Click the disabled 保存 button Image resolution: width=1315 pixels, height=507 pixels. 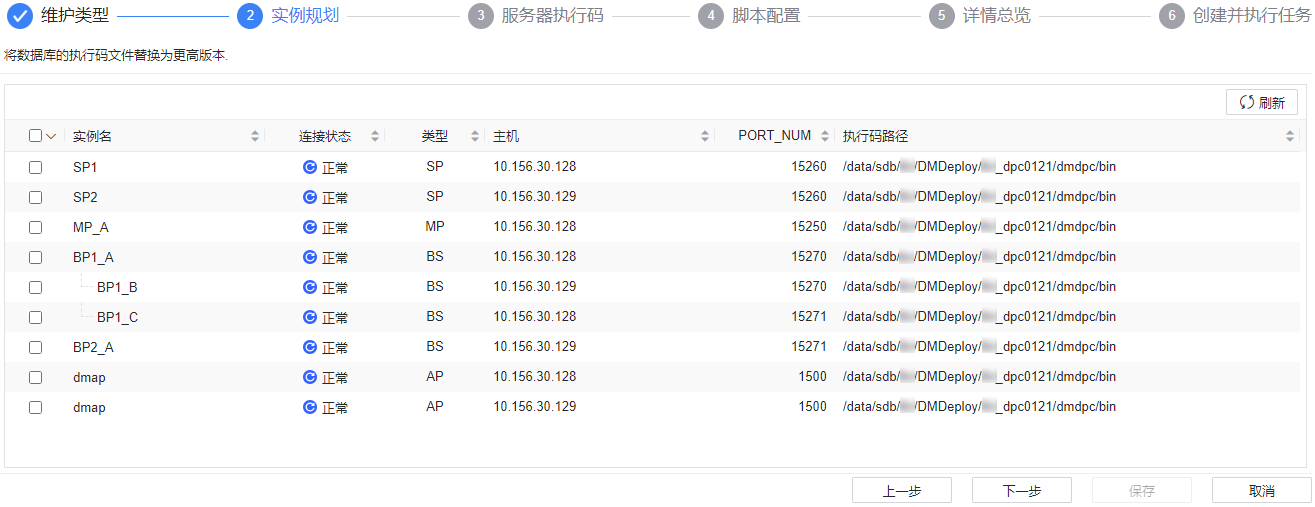1142,490
